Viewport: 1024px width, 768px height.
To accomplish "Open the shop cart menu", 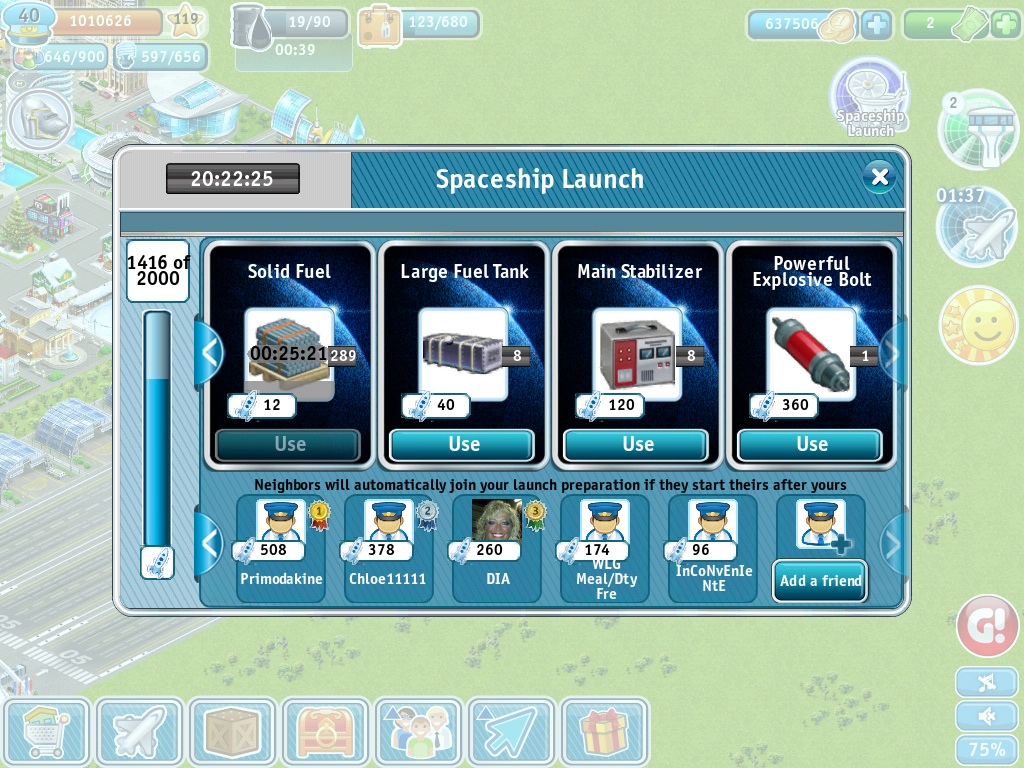I will tap(46, 732).
